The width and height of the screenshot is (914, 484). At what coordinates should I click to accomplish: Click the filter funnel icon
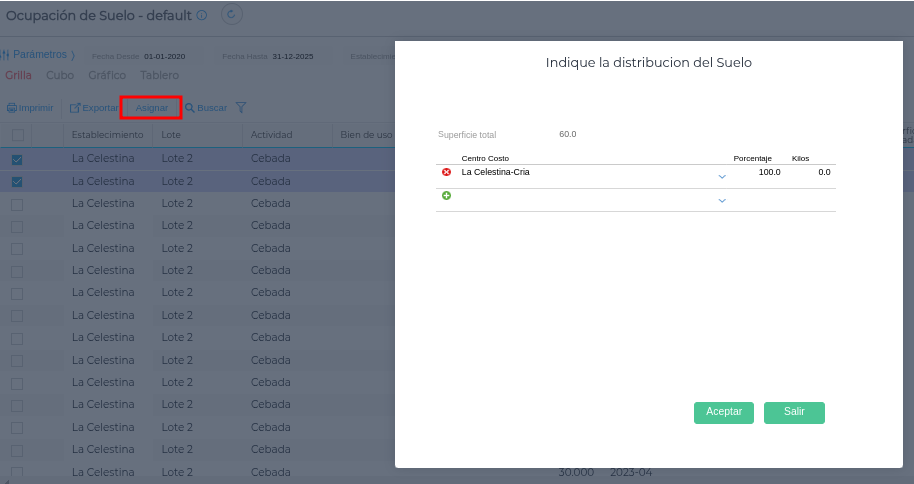[241, 108]
